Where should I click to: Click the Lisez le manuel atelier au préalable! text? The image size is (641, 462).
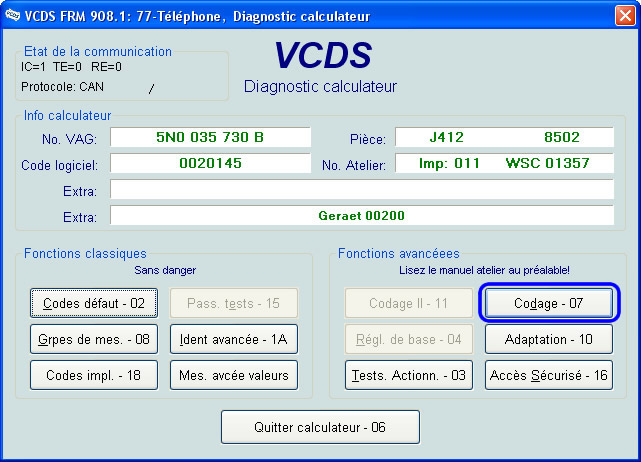click(484, 270)
